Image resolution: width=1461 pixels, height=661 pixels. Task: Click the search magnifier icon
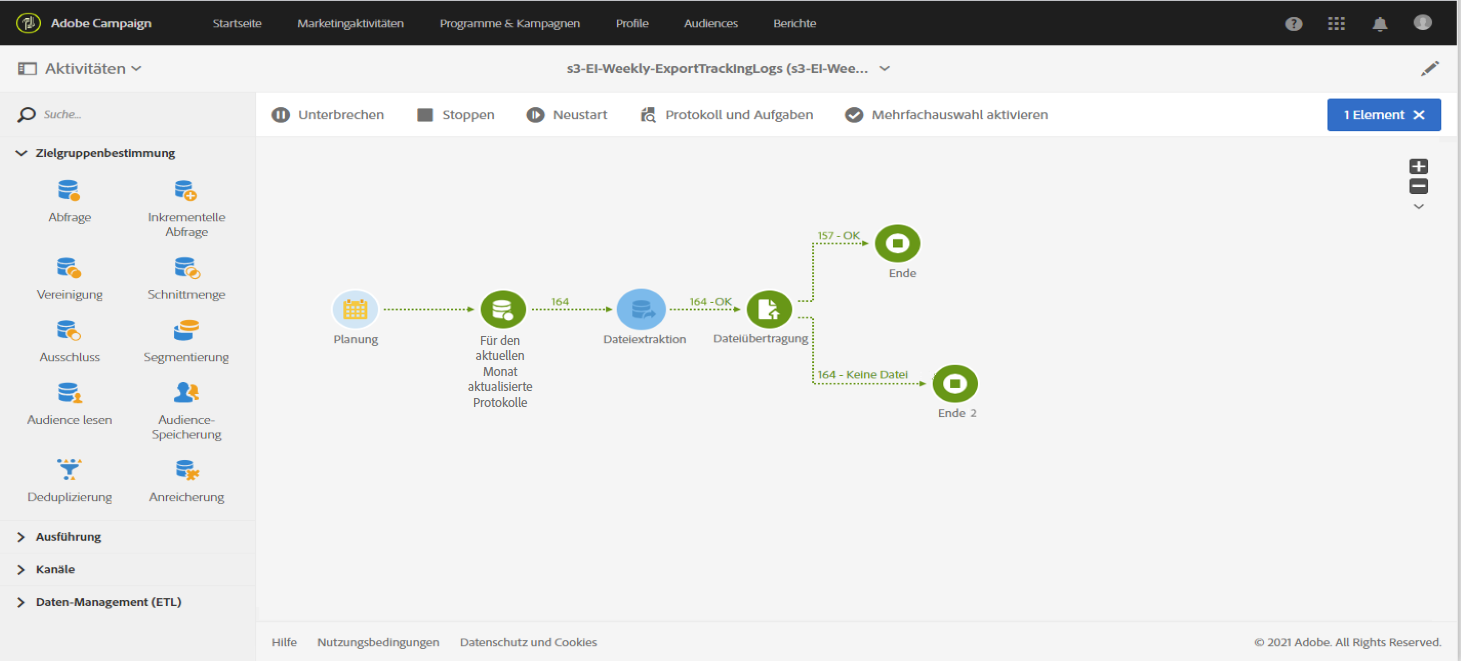click(27, 116)
